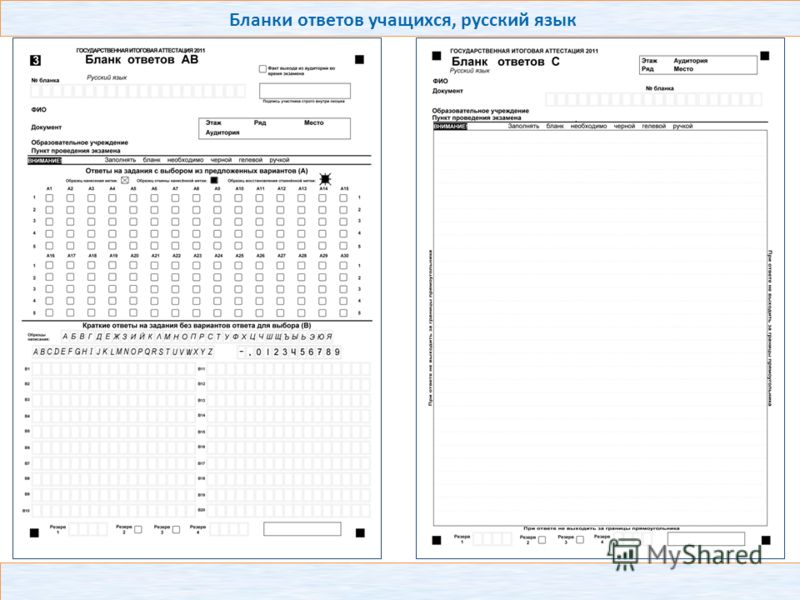The width and height of the screenshot is (800, 600).
Task: Mark answer 3 for question A22
Action: (x=176, y=289)
